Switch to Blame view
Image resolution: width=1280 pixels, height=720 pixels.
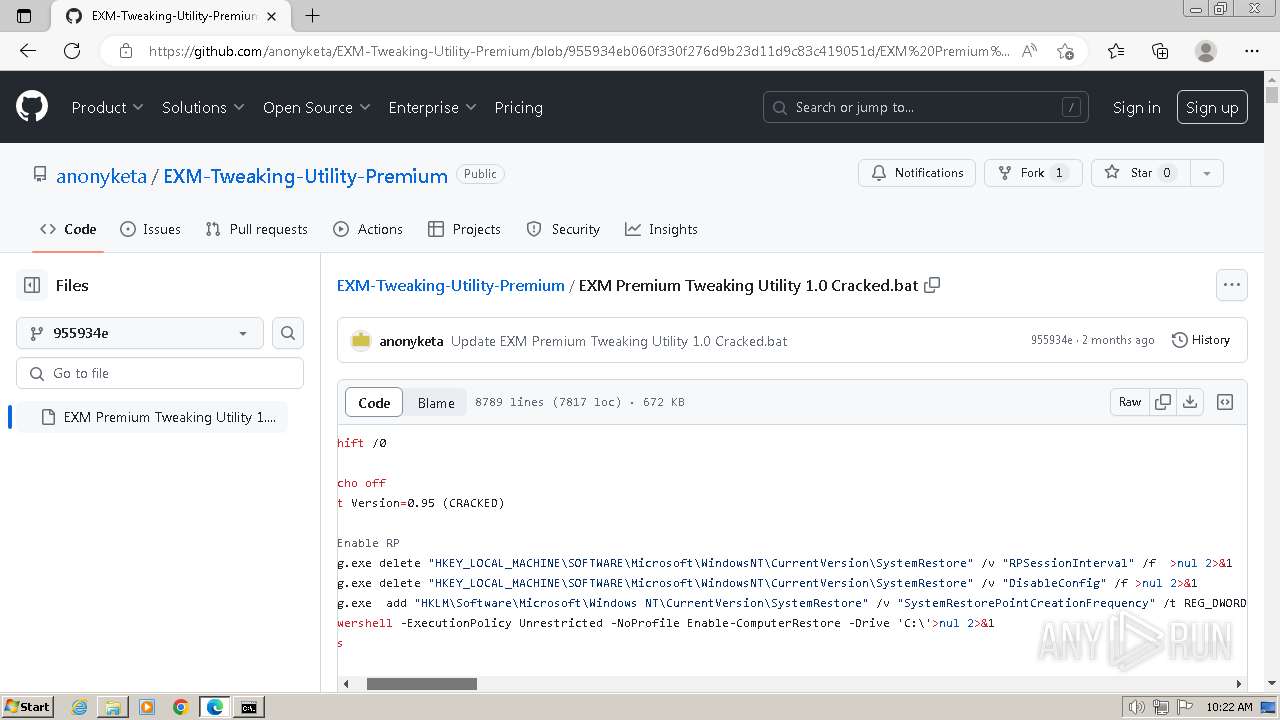436,402
